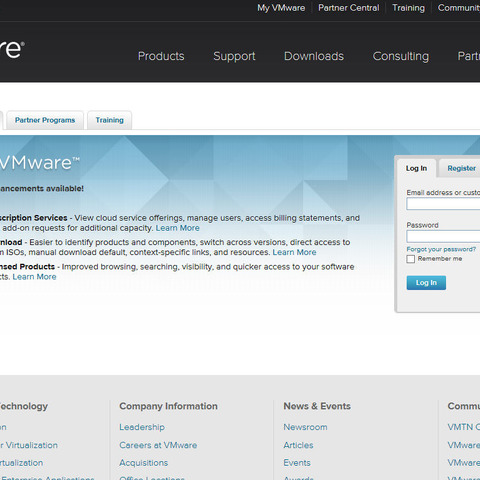Image resolution: width=480 pixels, height=480 pixels.
Task: Click the Company Information heading
Action: tap(168, 406)
